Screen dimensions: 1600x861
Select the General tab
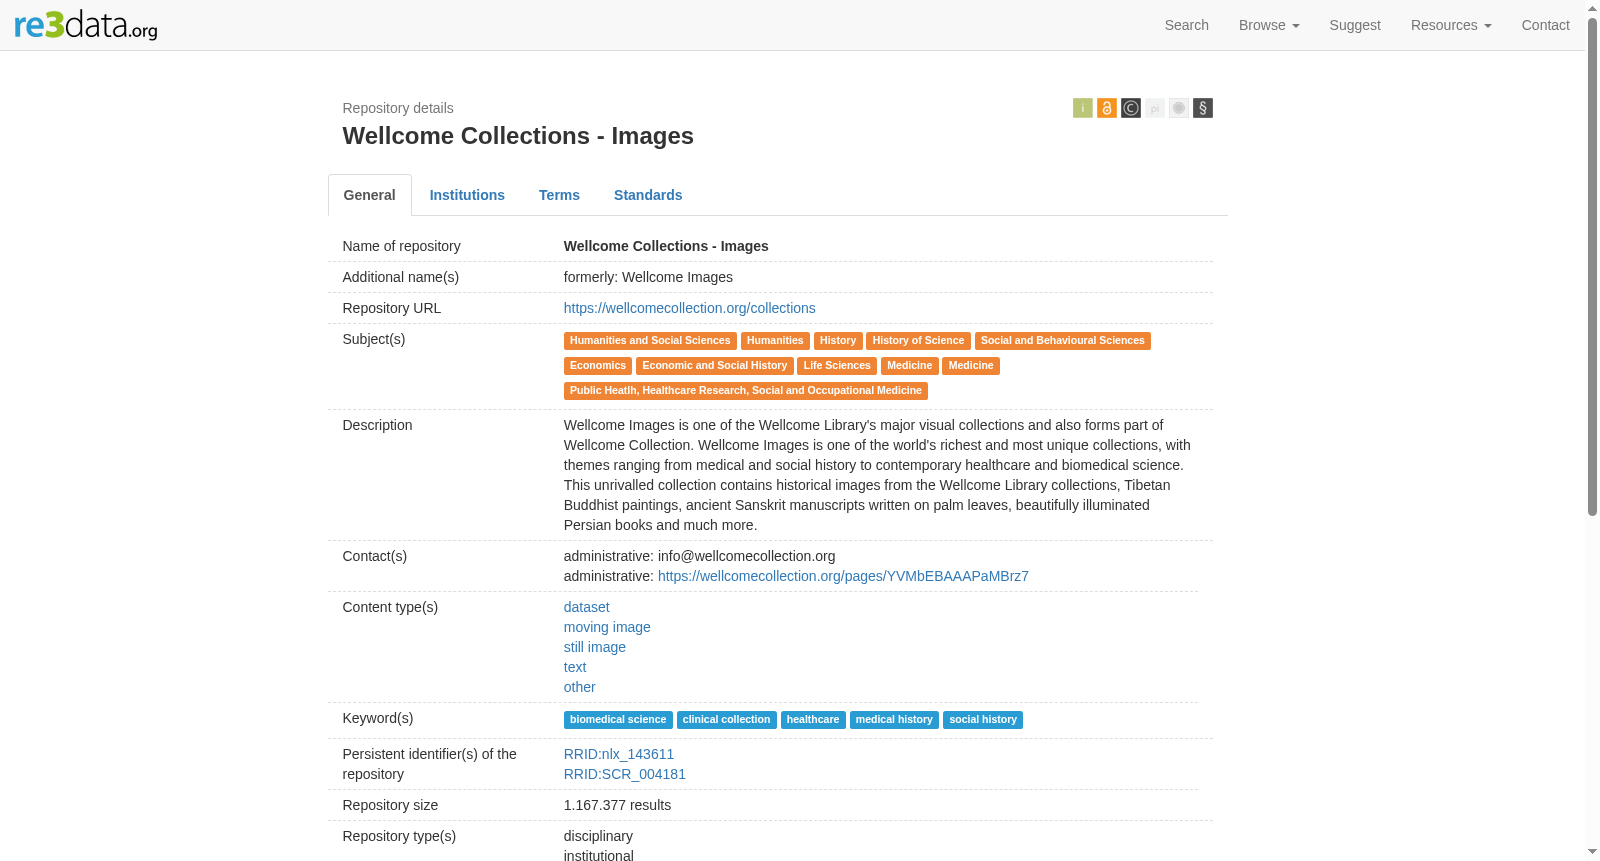coord(370,195)
